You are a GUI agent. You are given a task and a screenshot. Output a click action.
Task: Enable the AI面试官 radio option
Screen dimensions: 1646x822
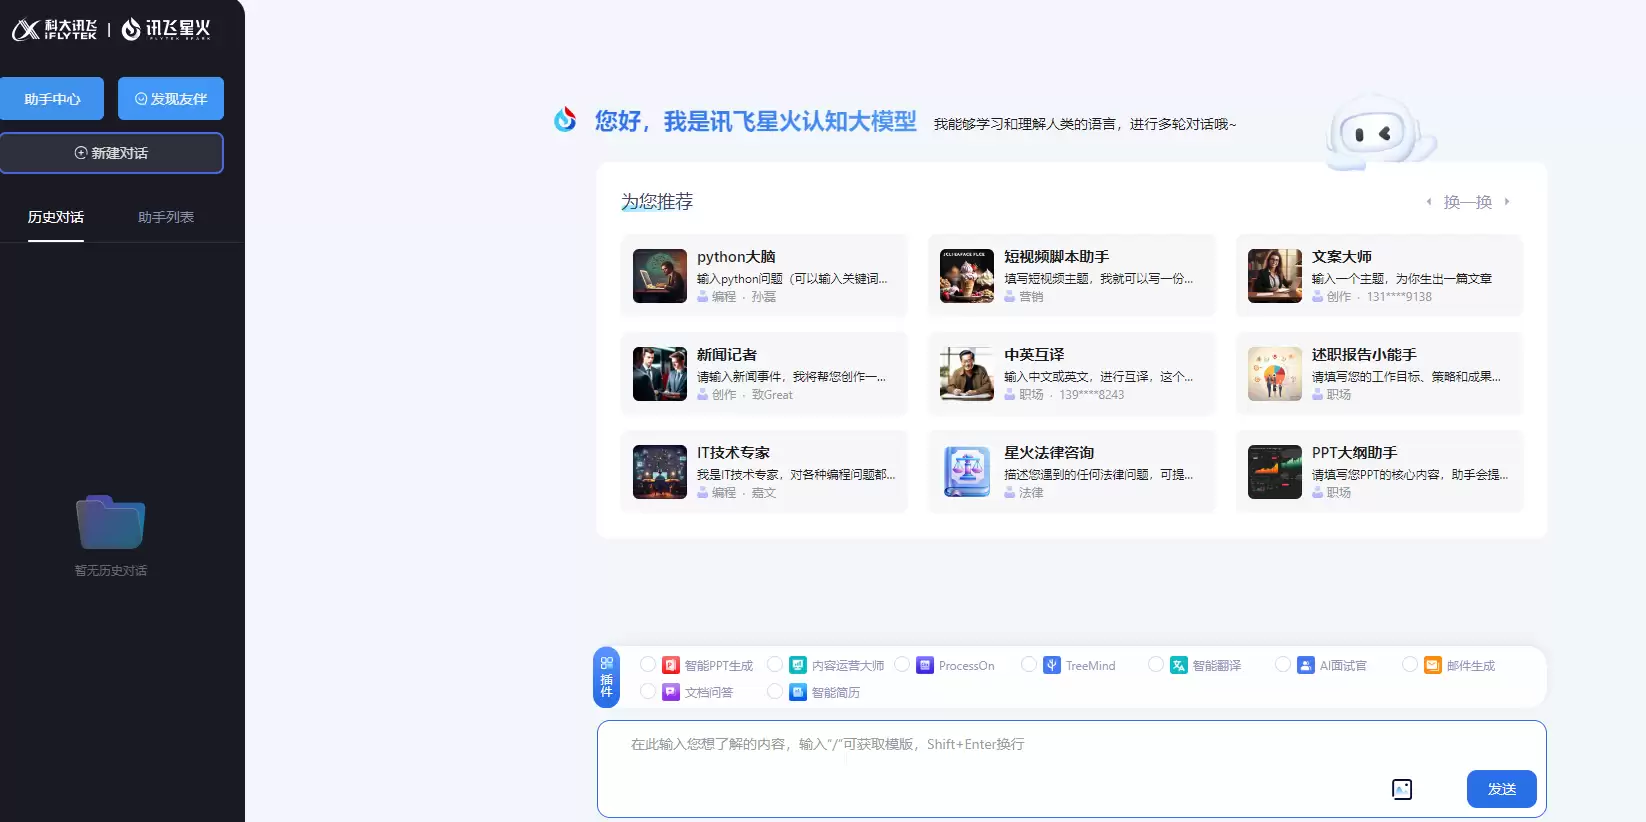(x=1283, y=664)
